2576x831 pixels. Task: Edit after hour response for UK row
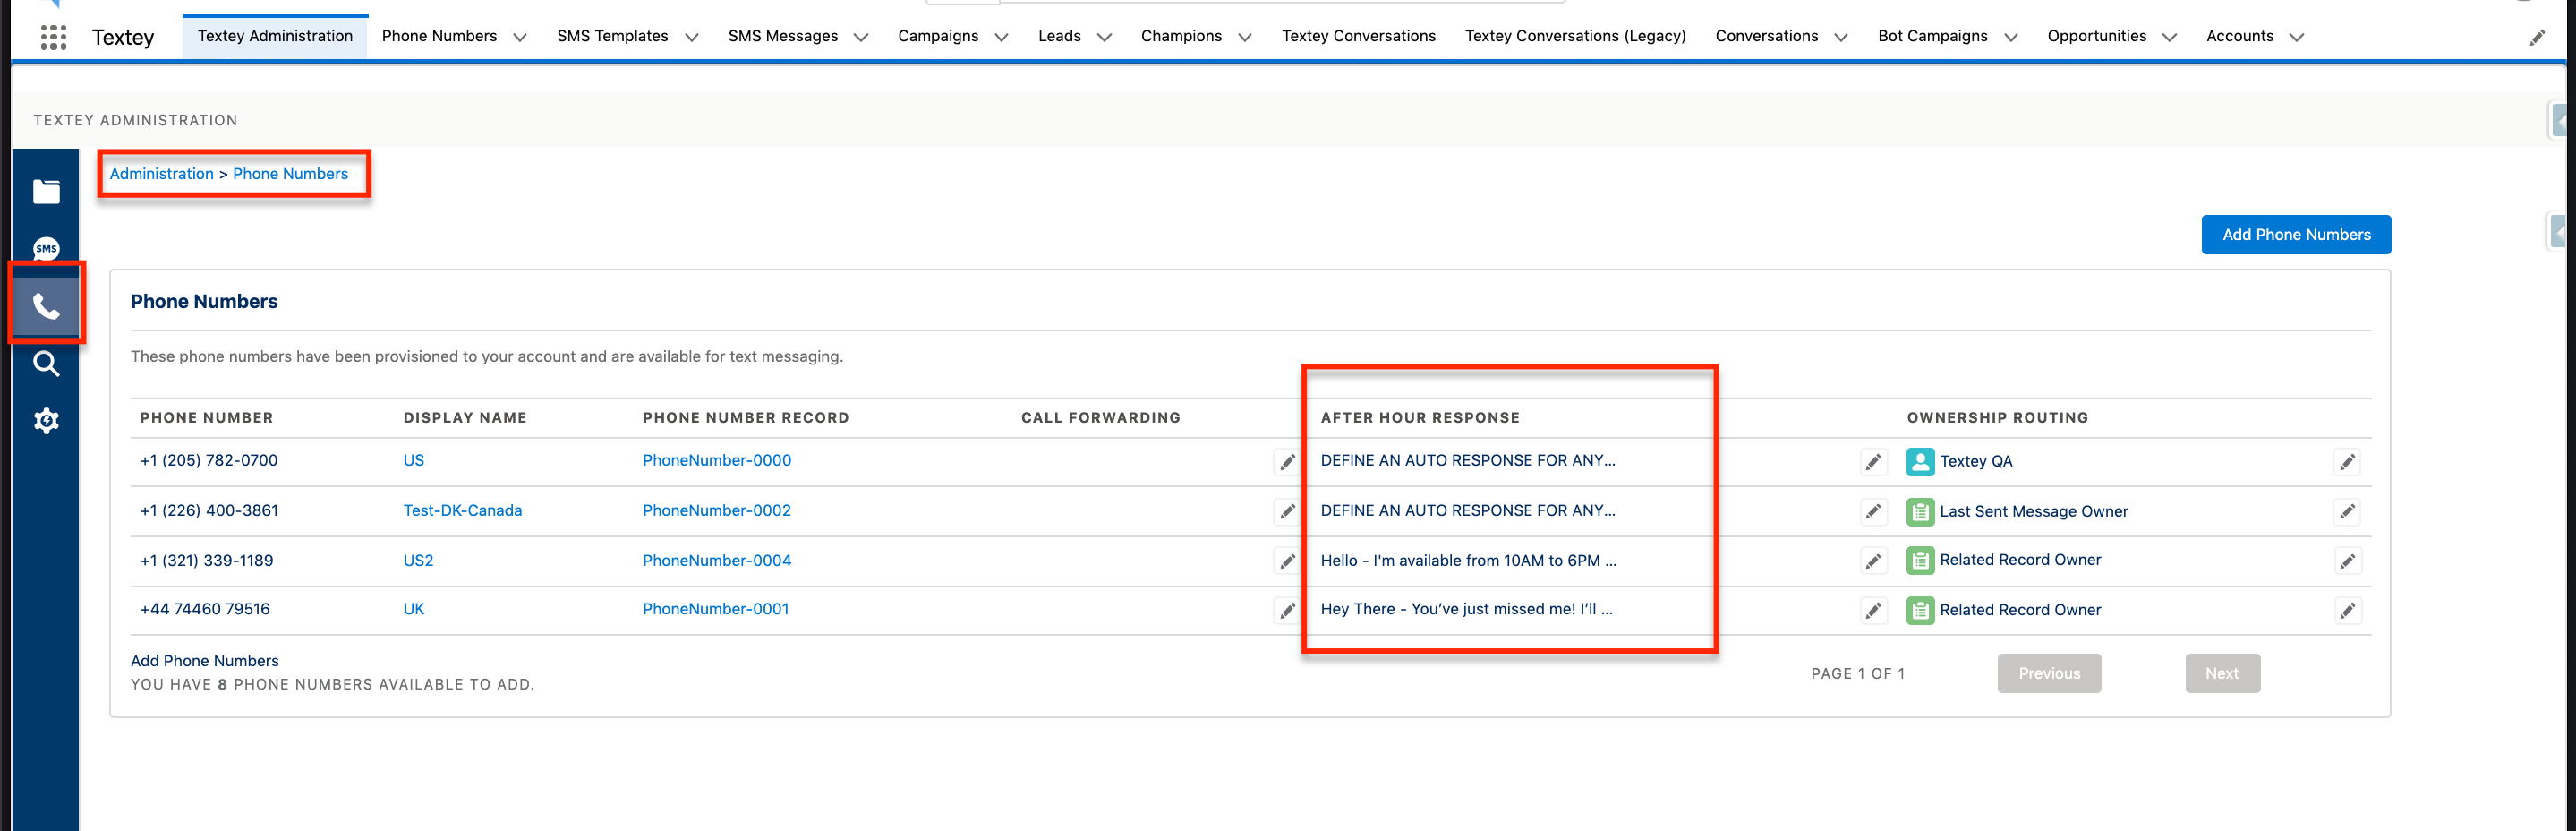pos(1873,610)
